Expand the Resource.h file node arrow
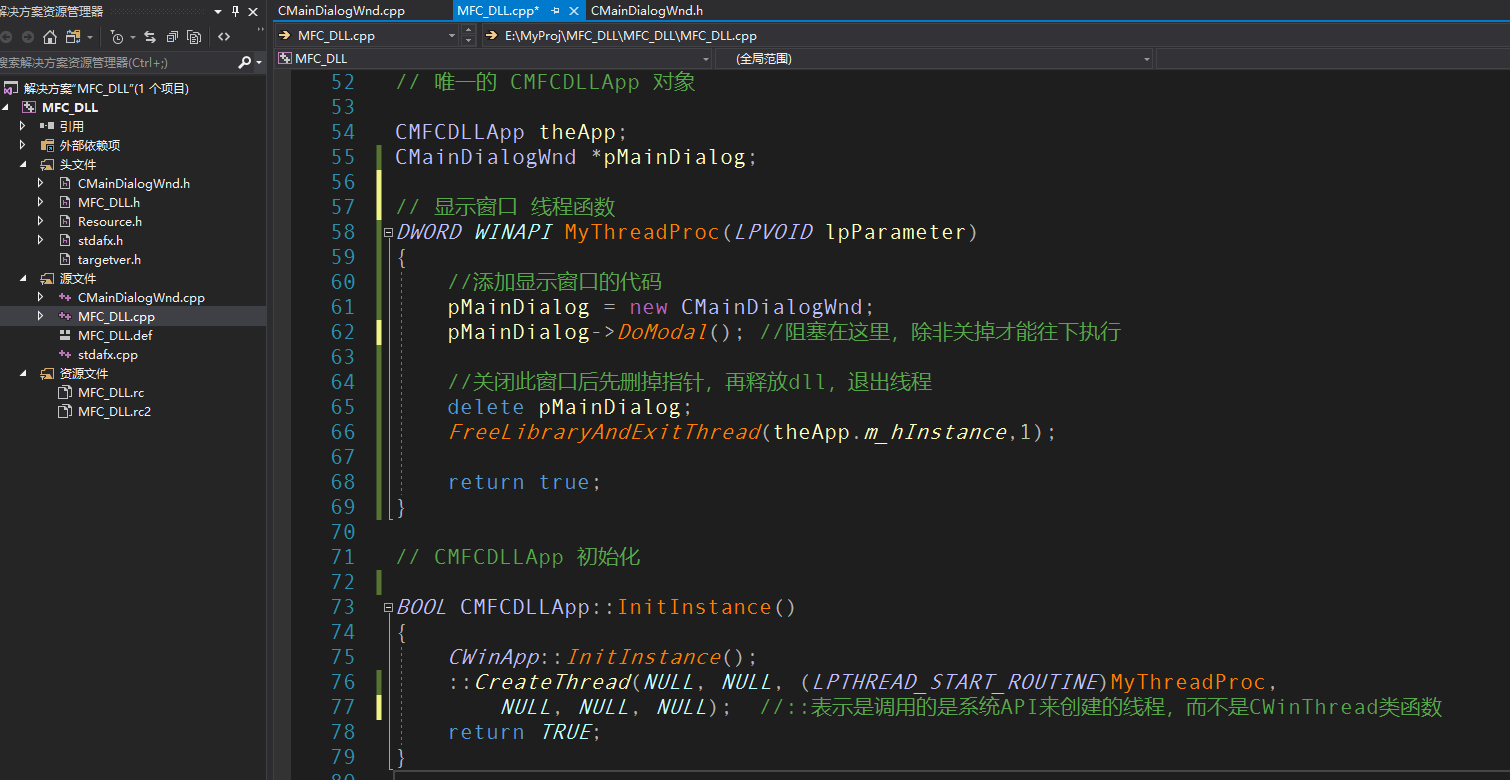 click(41, 221)
